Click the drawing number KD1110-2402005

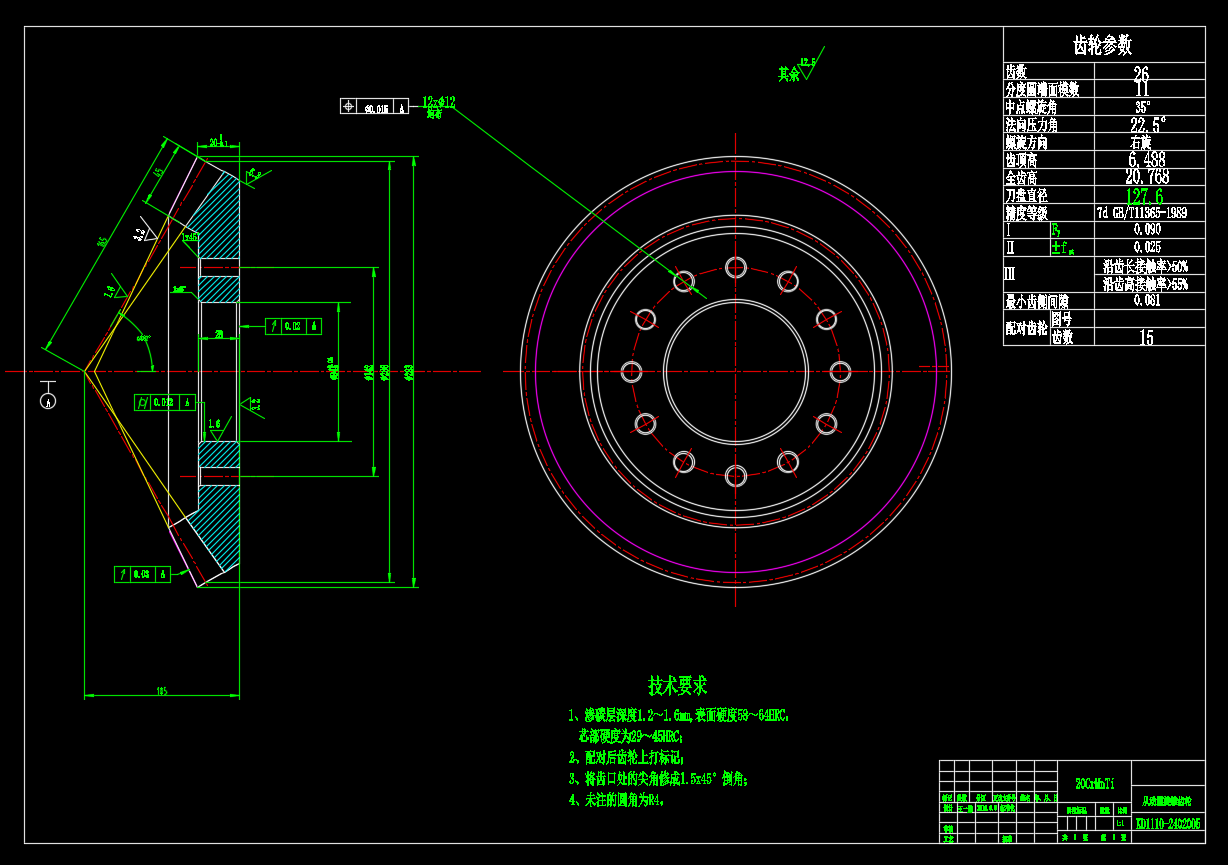coord(1168,824)
